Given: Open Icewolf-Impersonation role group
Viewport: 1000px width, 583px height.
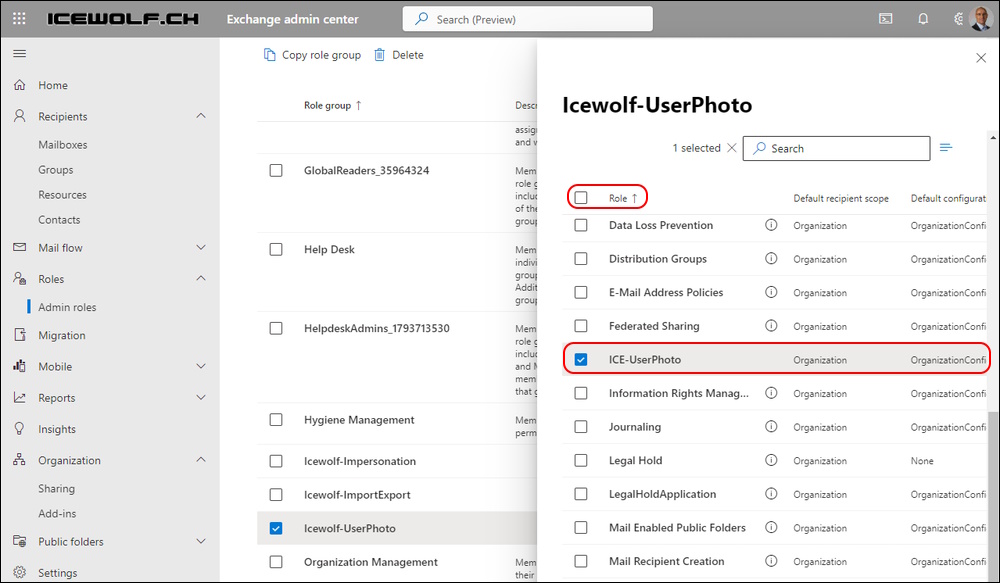Looking at the screenshot, I should pos(360,461).
